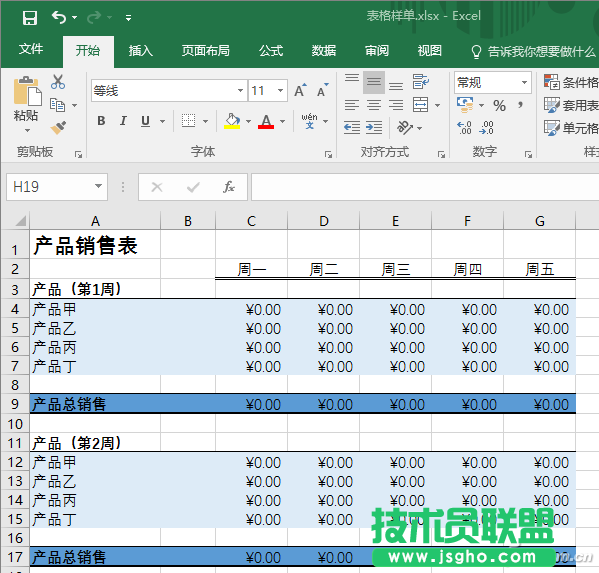Open the 常规 number format dropdown
This screenshot has height=573, width=599.
click(x=524, y=82)
